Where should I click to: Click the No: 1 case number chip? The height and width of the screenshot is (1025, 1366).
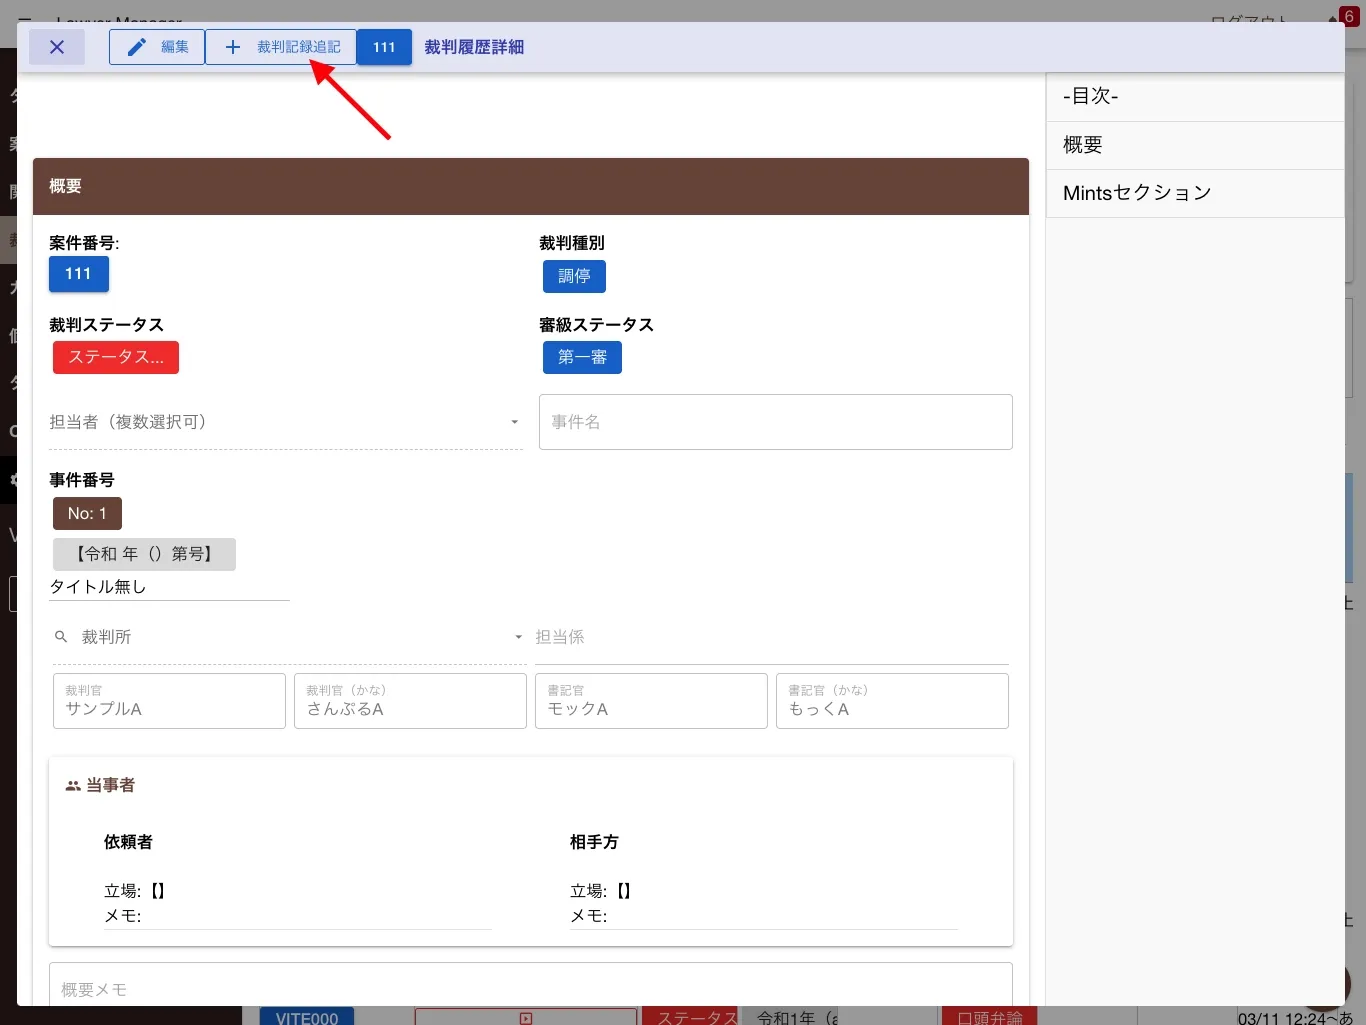coord(87,514)
